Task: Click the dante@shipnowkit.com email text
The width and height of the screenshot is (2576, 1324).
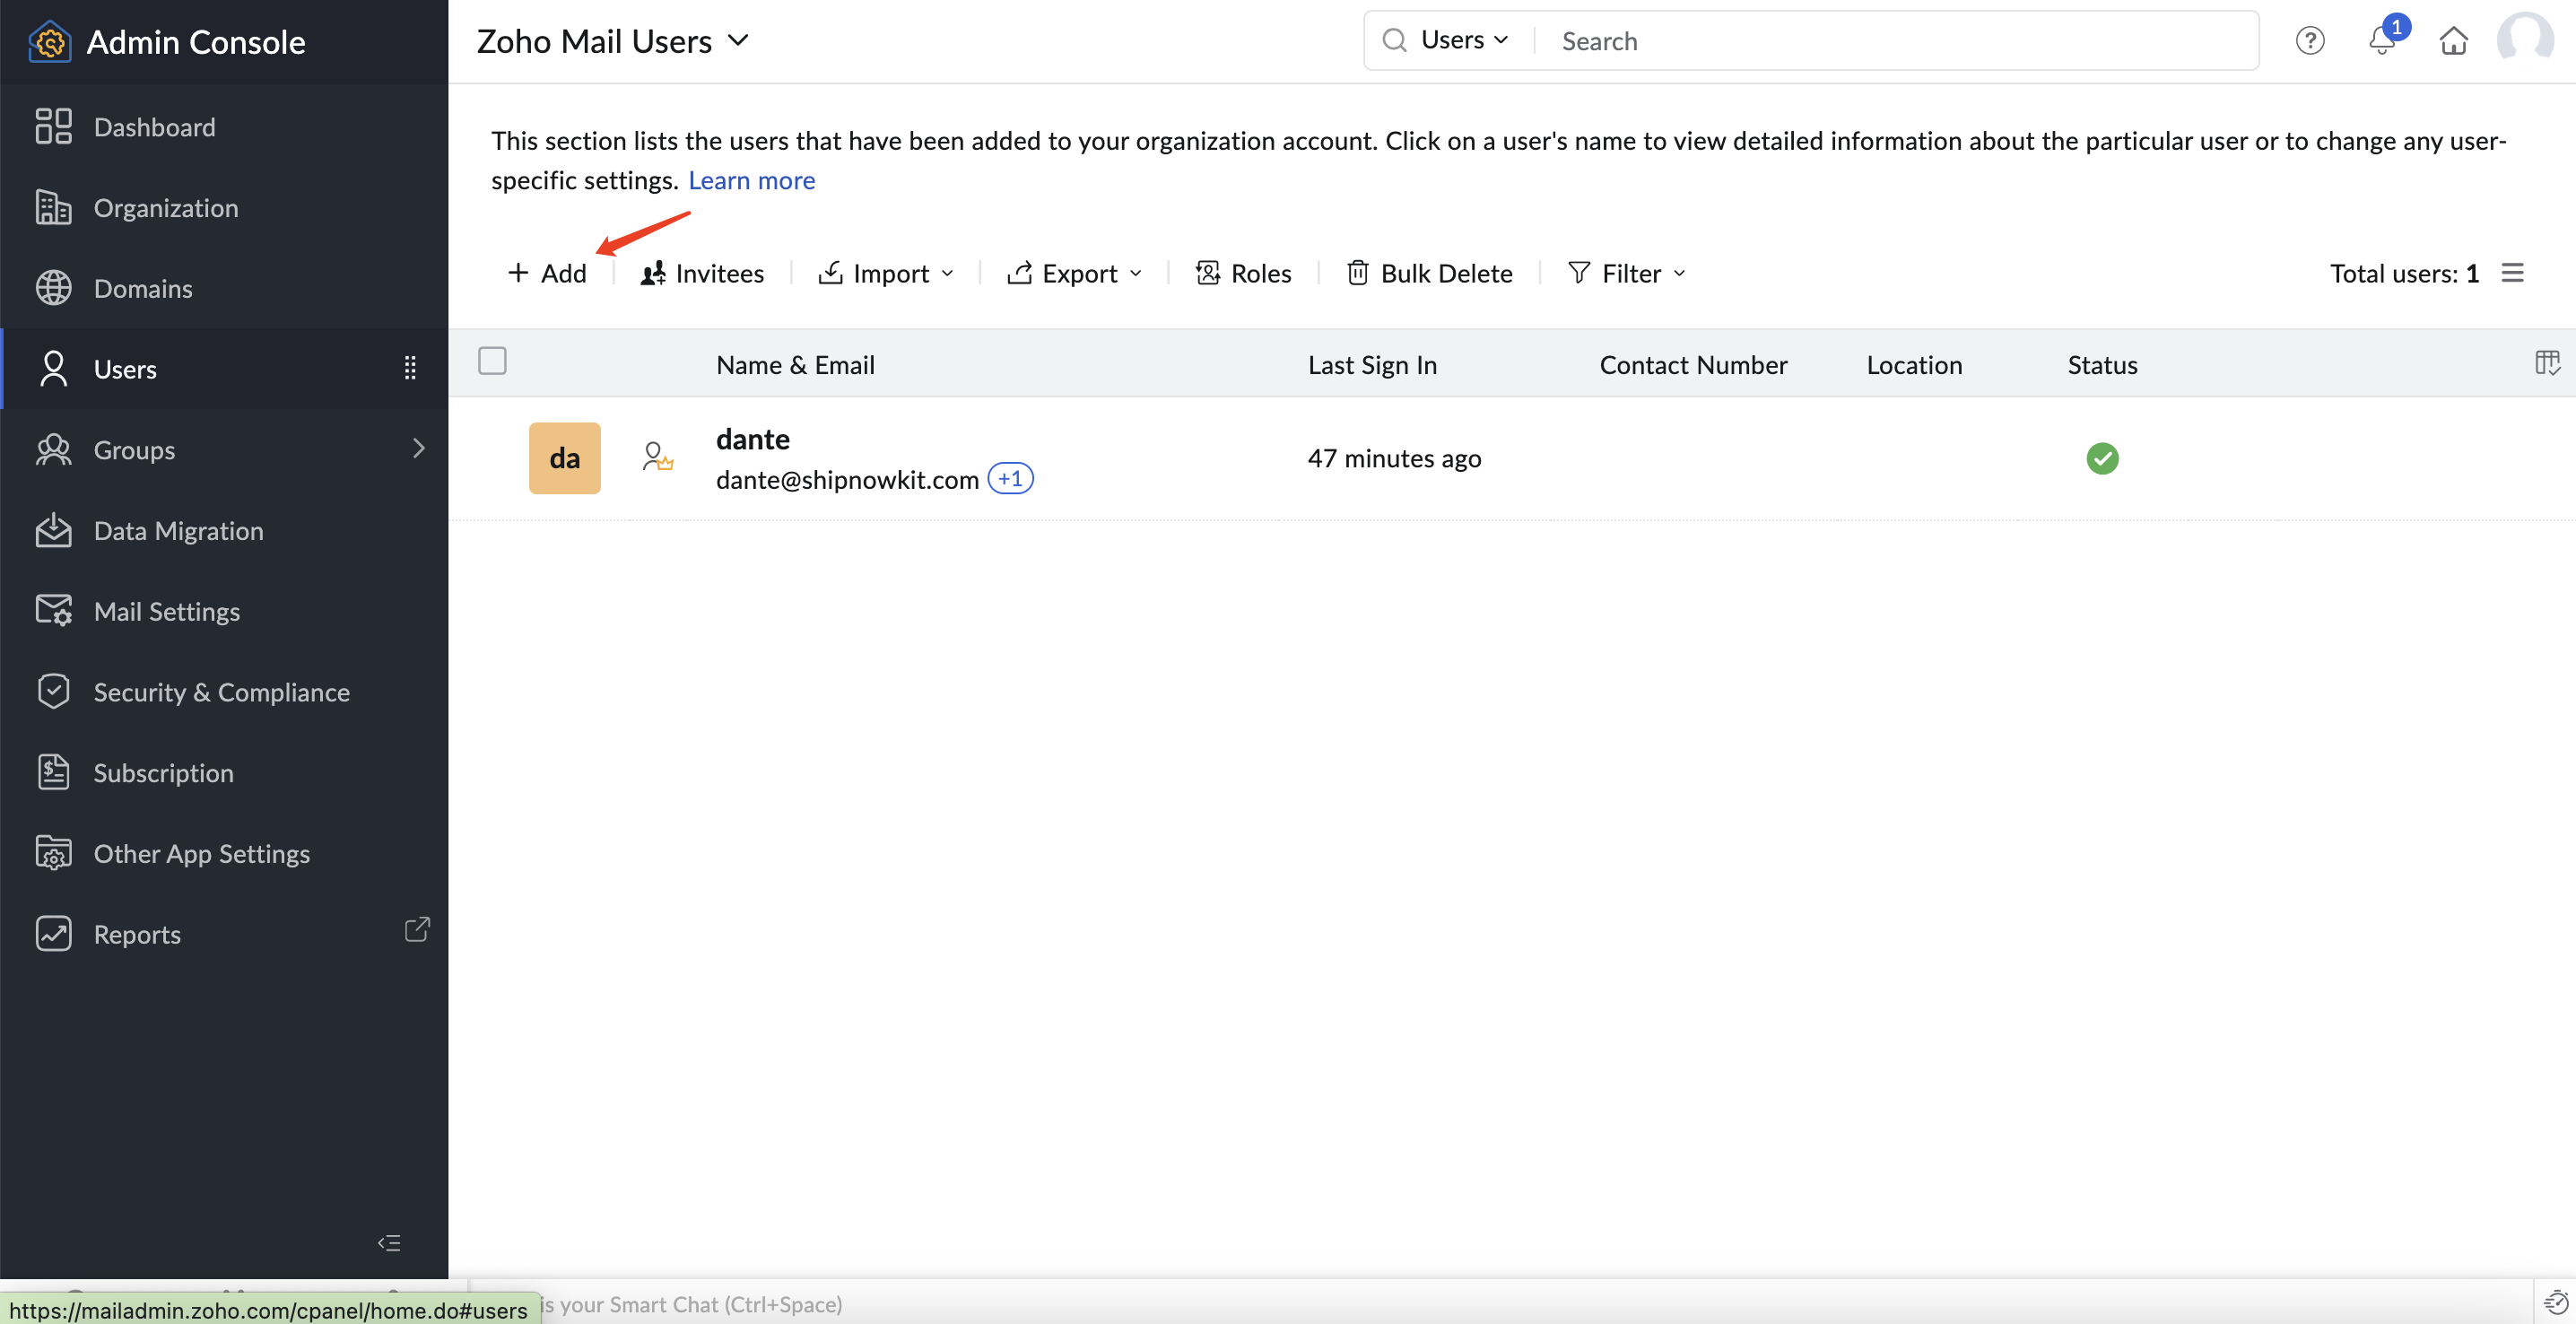Action: point(847,480)
